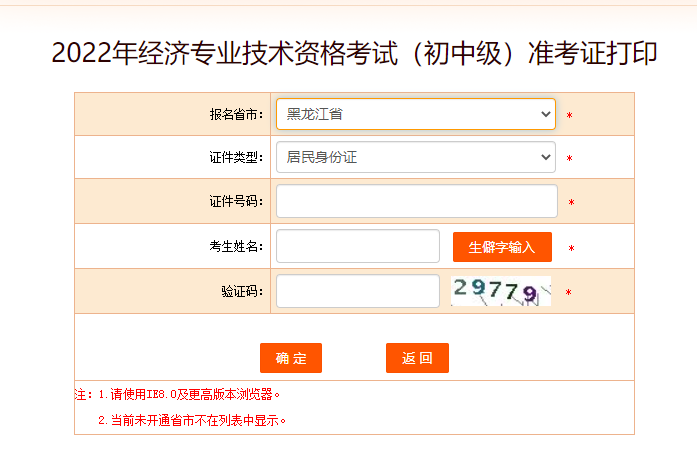Click the red asterisk beside 证件类型 dropdown
This screenshot has width=697, height=469.
[569, 159]
